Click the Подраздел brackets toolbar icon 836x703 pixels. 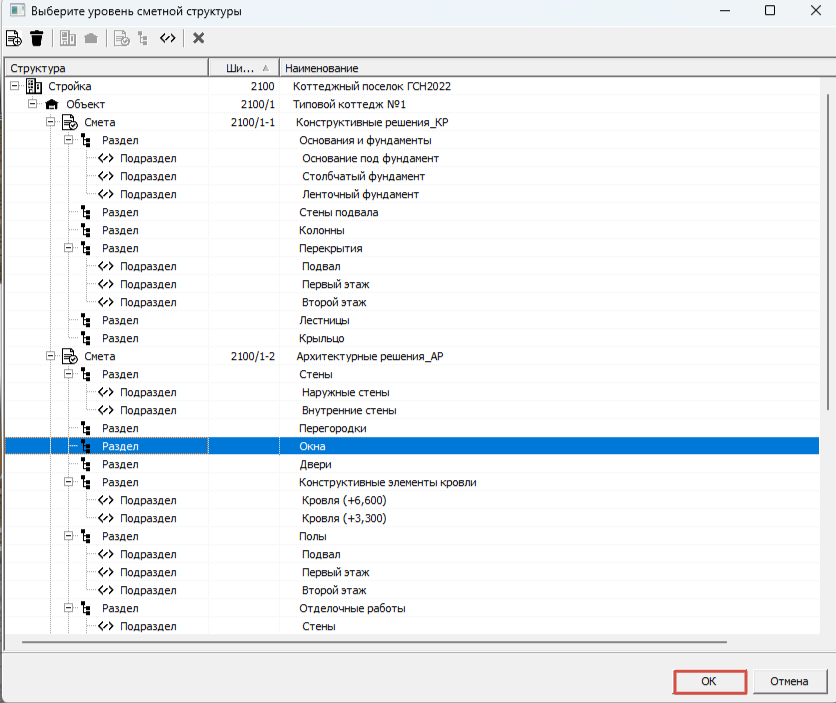tap(167, 38)
